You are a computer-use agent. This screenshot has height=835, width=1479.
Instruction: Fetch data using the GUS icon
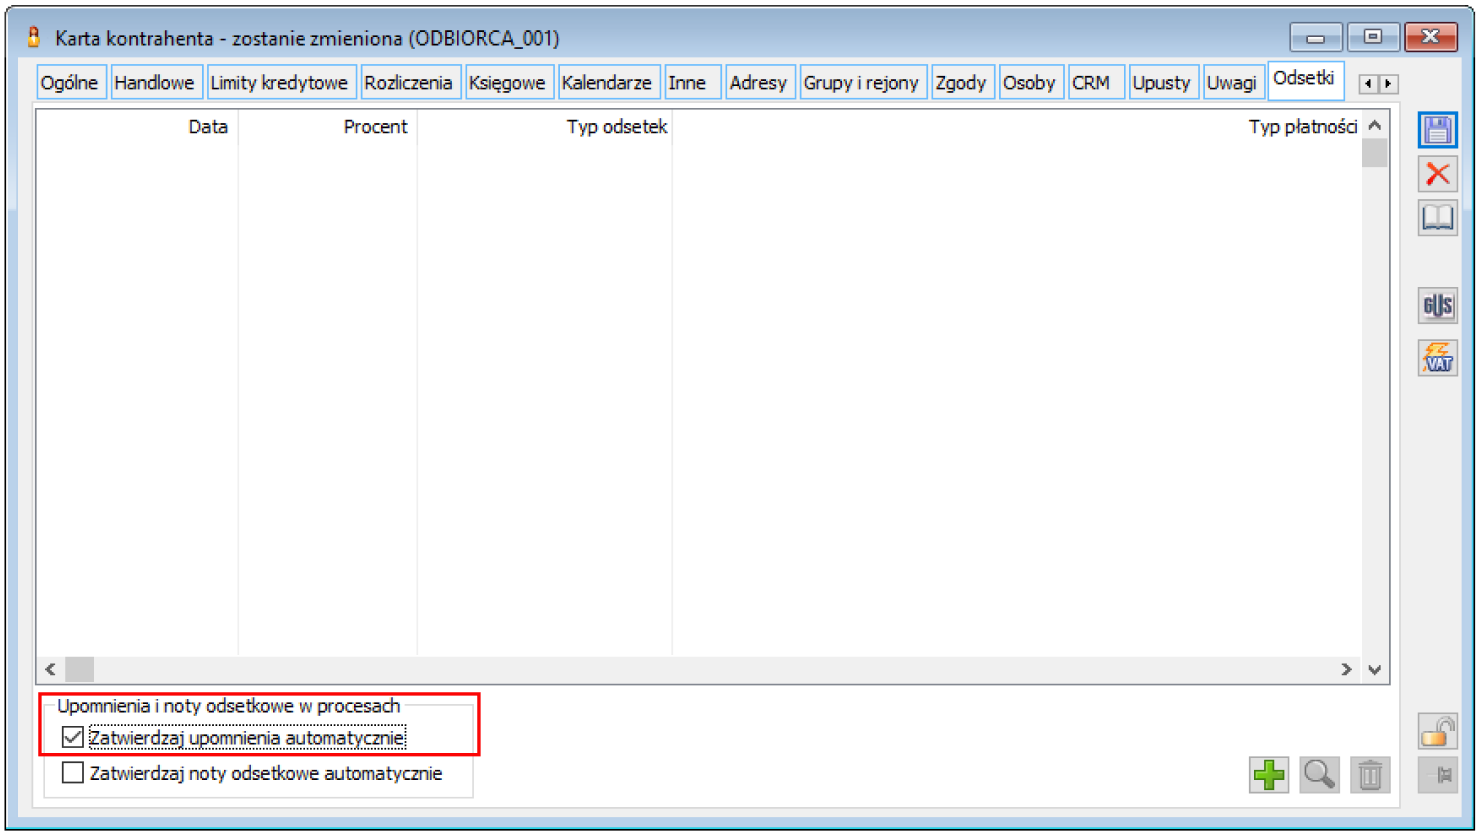click(x=1437, y=305)
